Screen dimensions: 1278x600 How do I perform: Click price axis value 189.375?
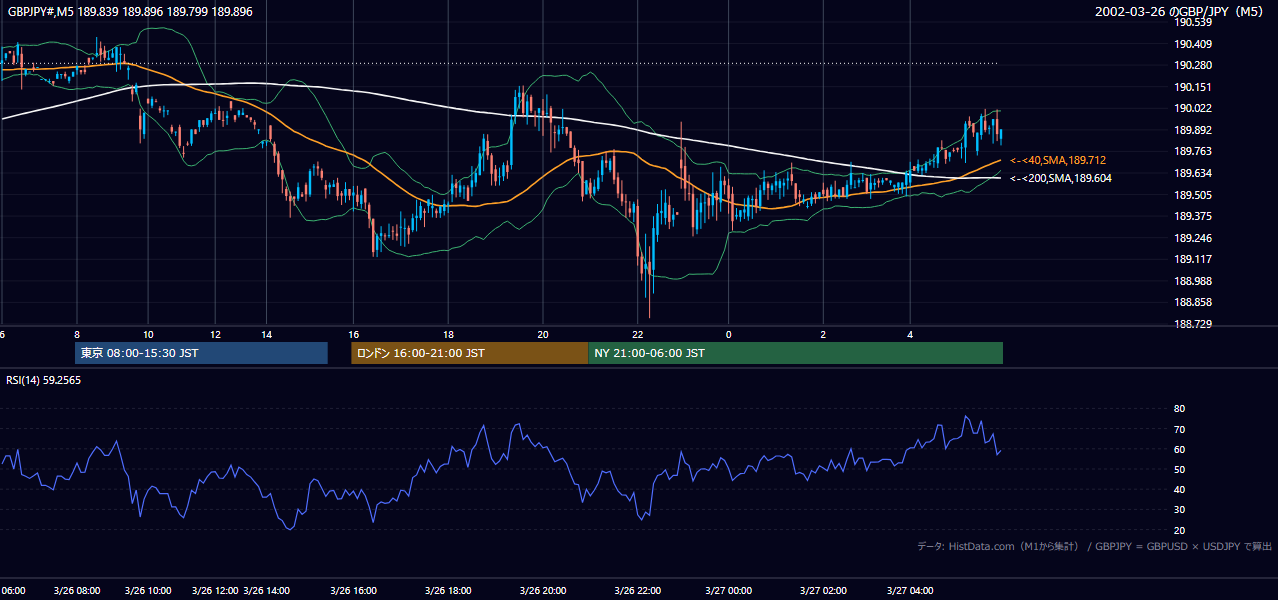tap(1194, 216)
